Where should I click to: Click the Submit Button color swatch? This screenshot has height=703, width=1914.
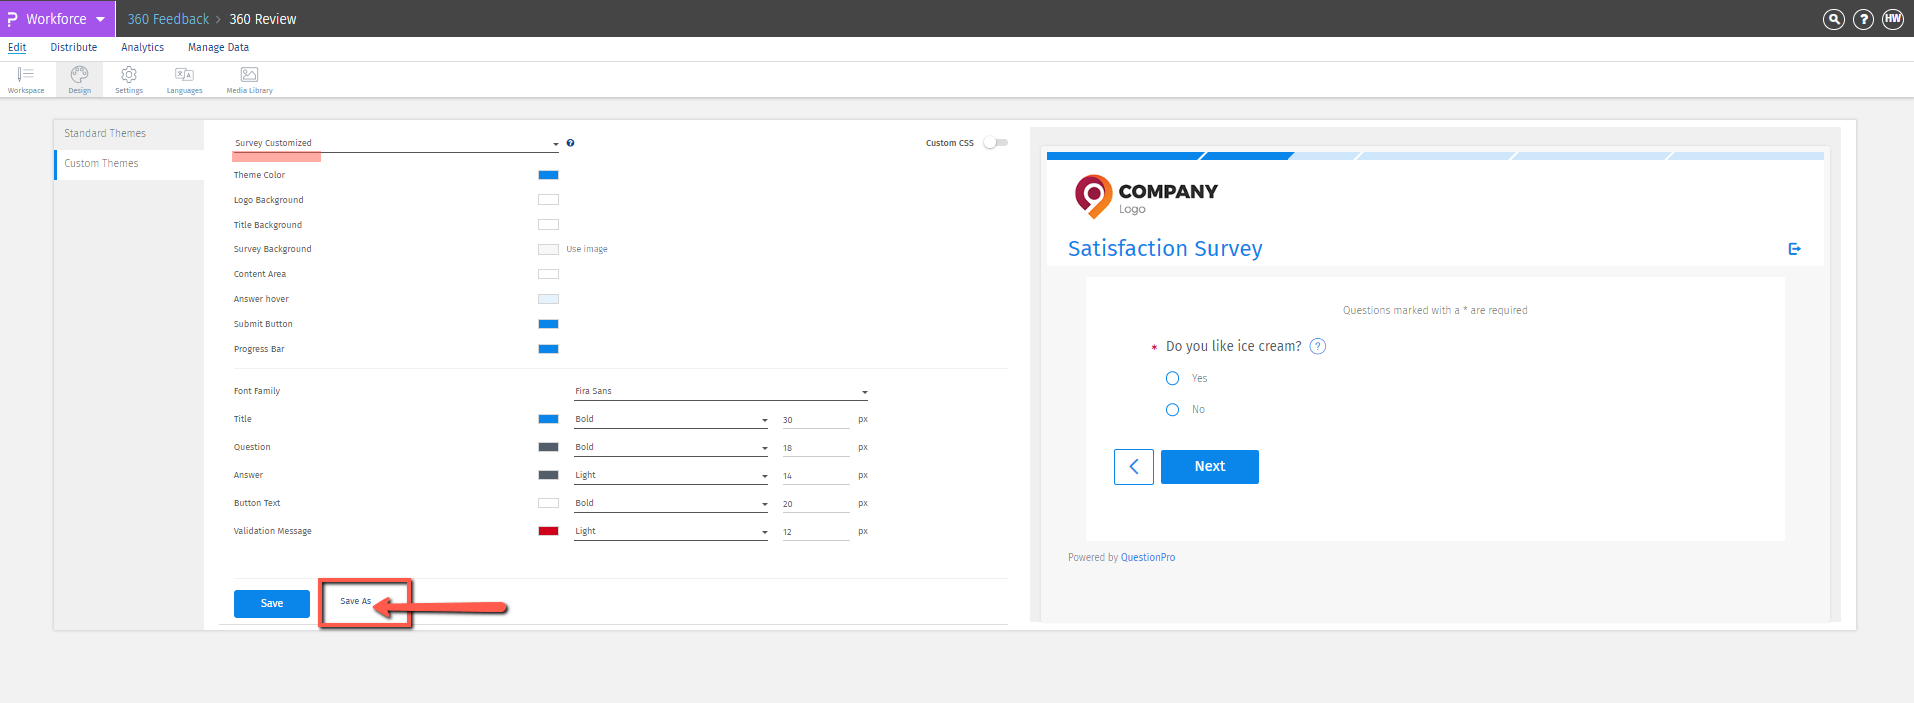pyautogui.click(x=548, y=324)
